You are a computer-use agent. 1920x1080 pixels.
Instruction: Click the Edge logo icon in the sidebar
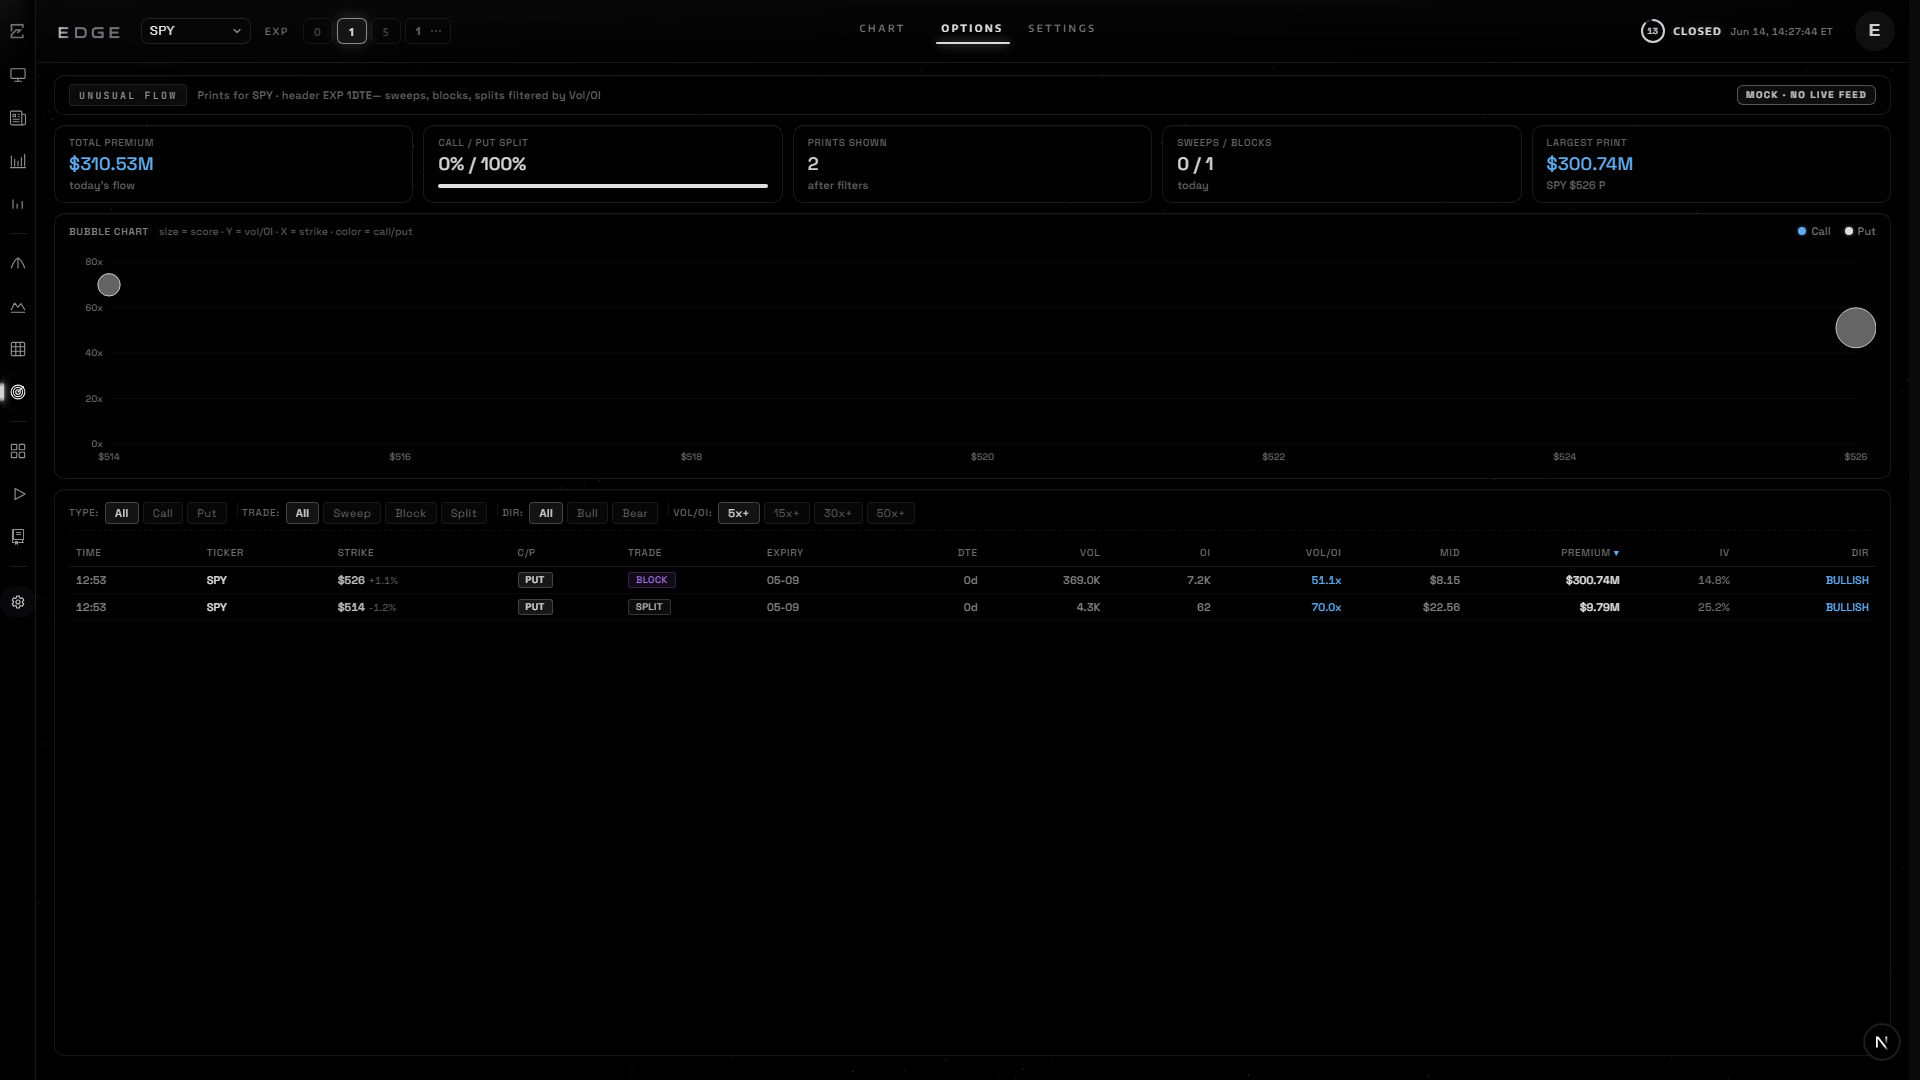pos(17,31)
